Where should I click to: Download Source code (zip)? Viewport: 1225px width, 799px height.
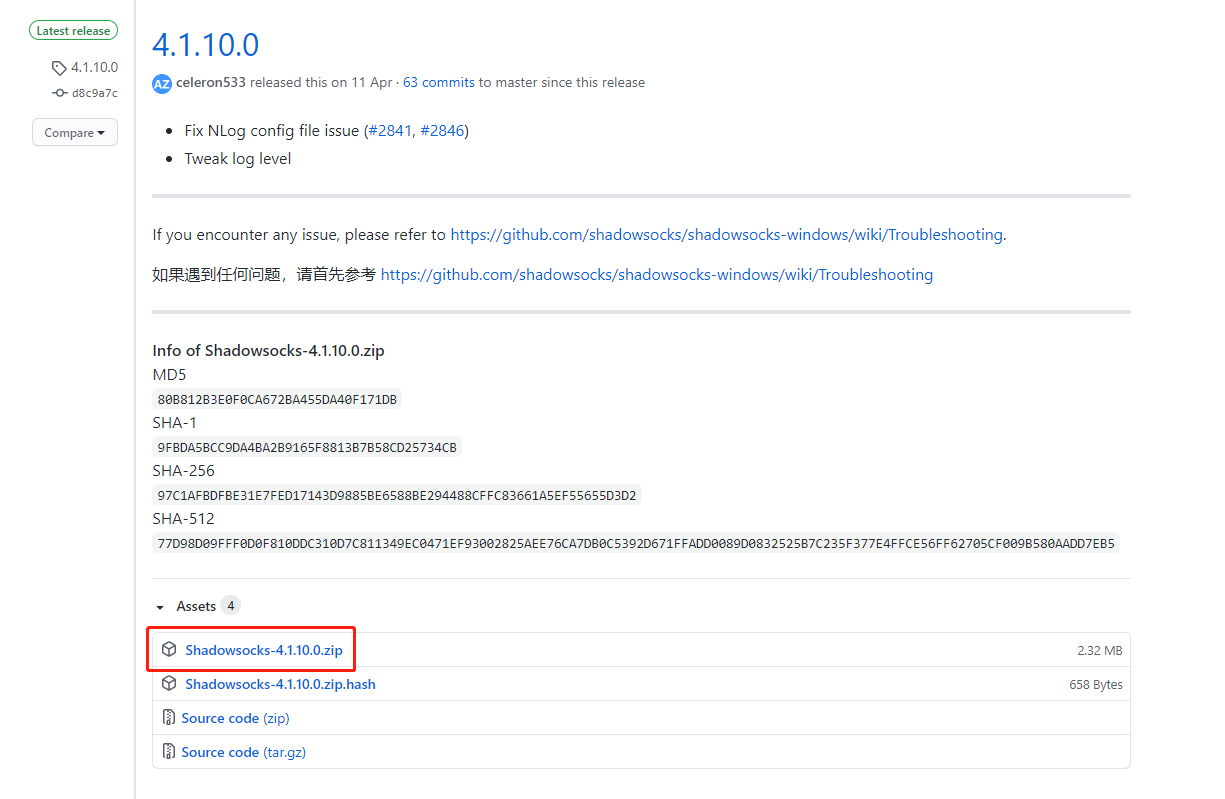(x=235, y=718)
